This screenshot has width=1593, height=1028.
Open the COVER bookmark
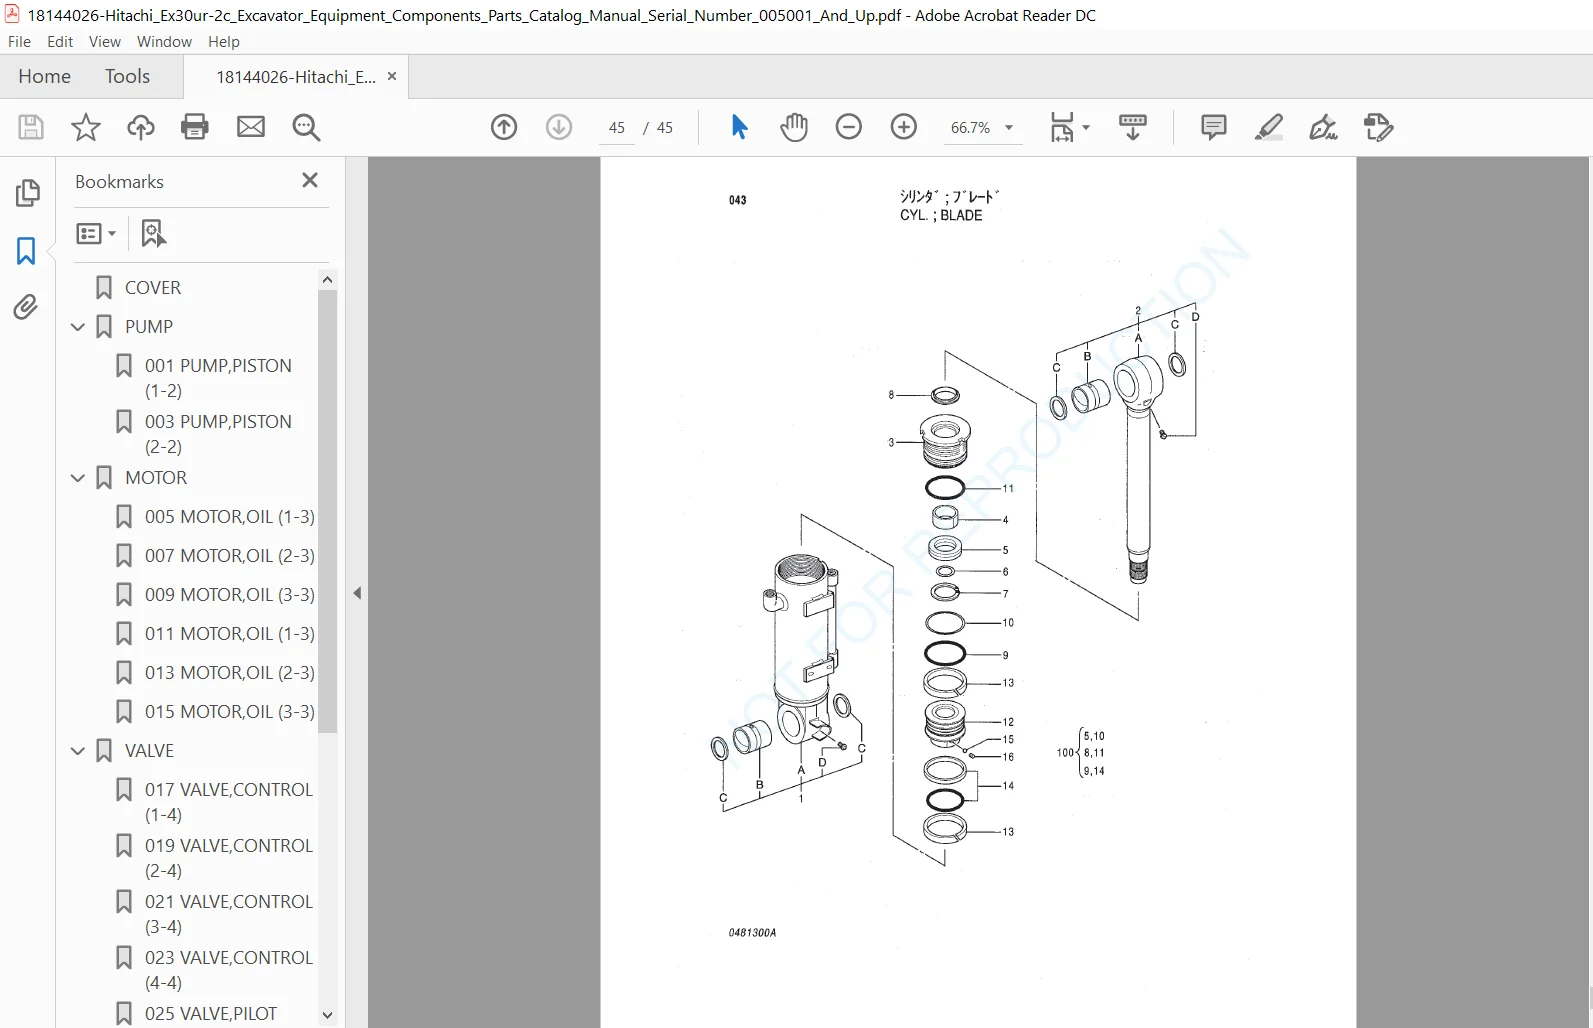click(153, 288)
